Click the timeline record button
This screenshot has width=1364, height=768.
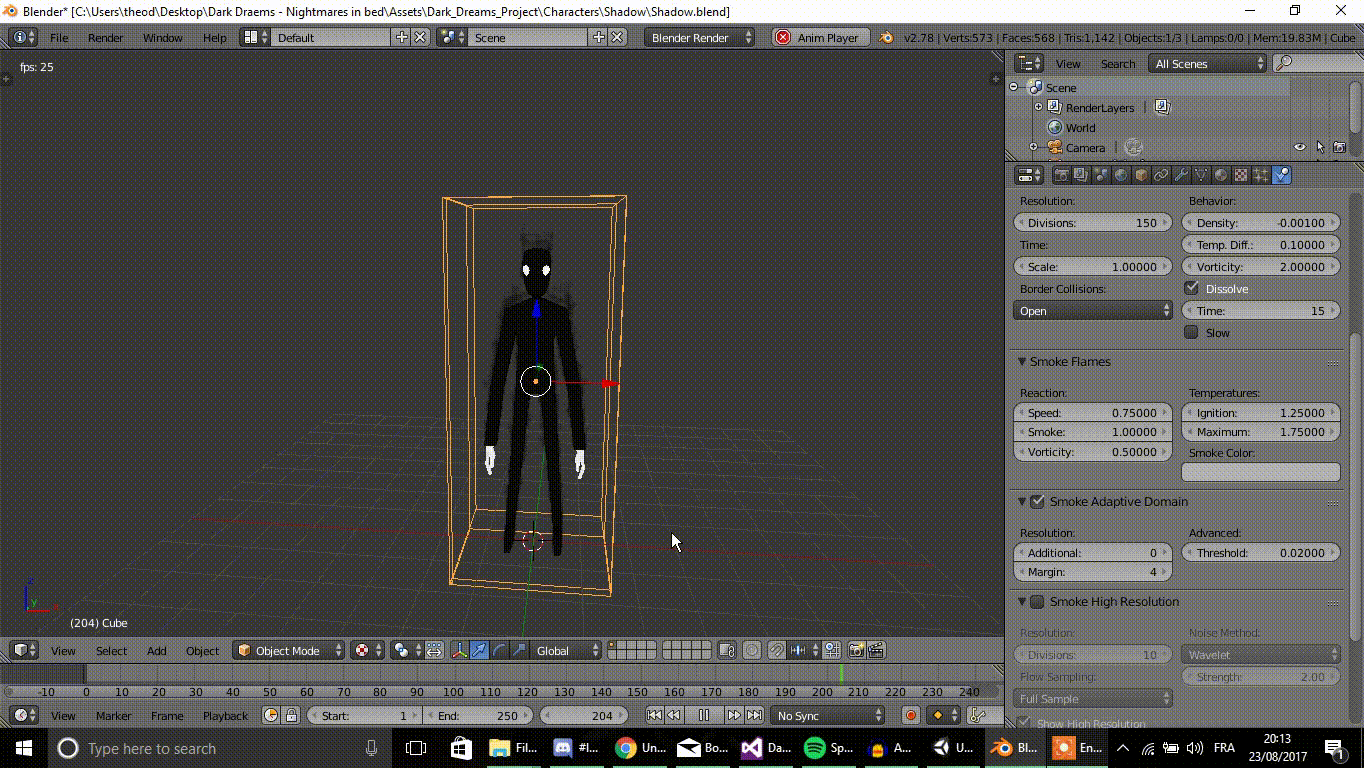[910, 716]
